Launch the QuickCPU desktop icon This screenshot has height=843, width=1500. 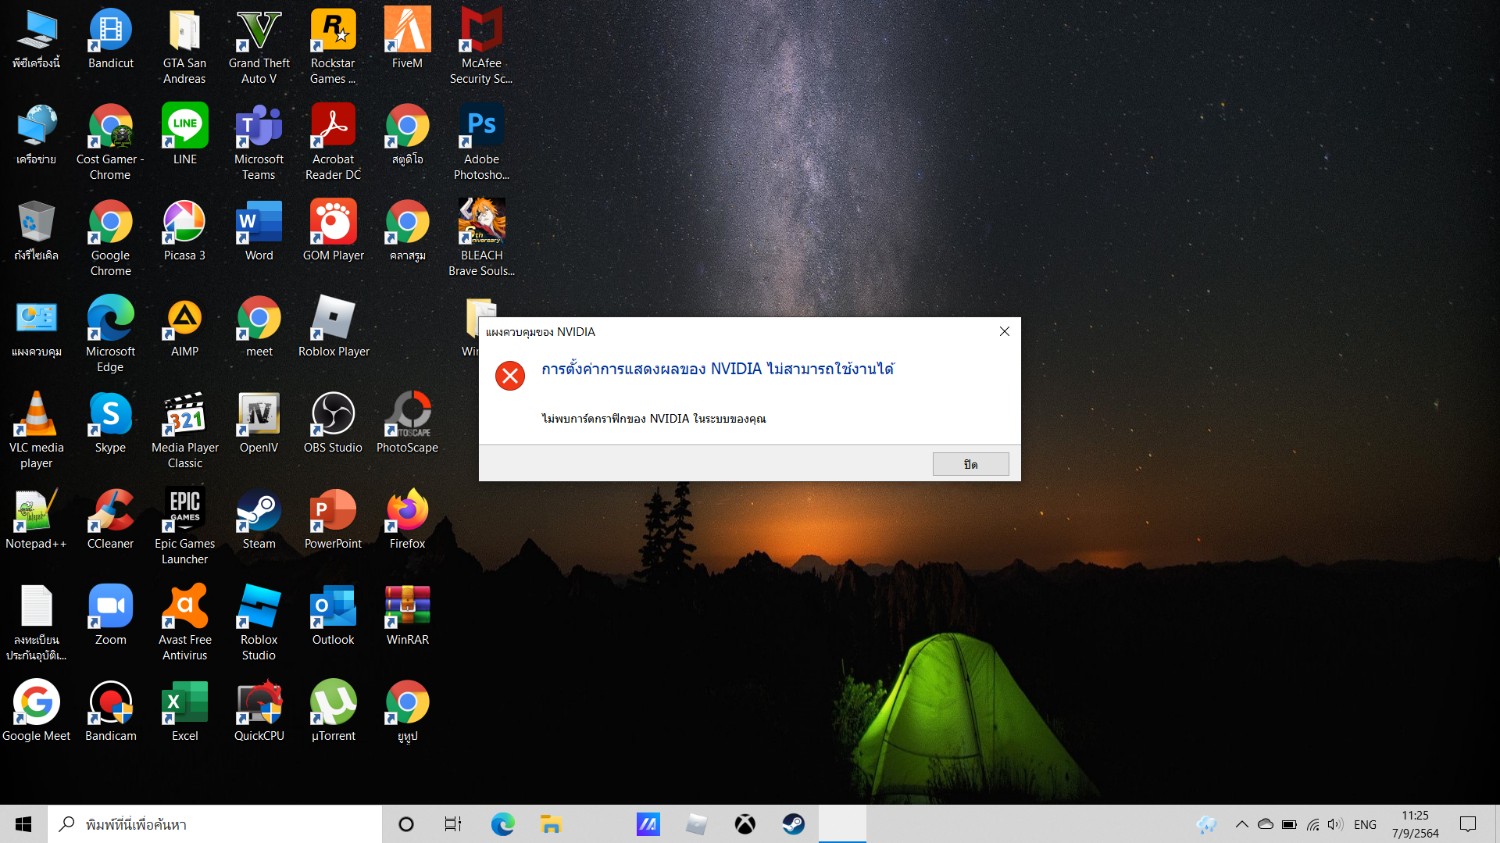[x=259, y=711]
